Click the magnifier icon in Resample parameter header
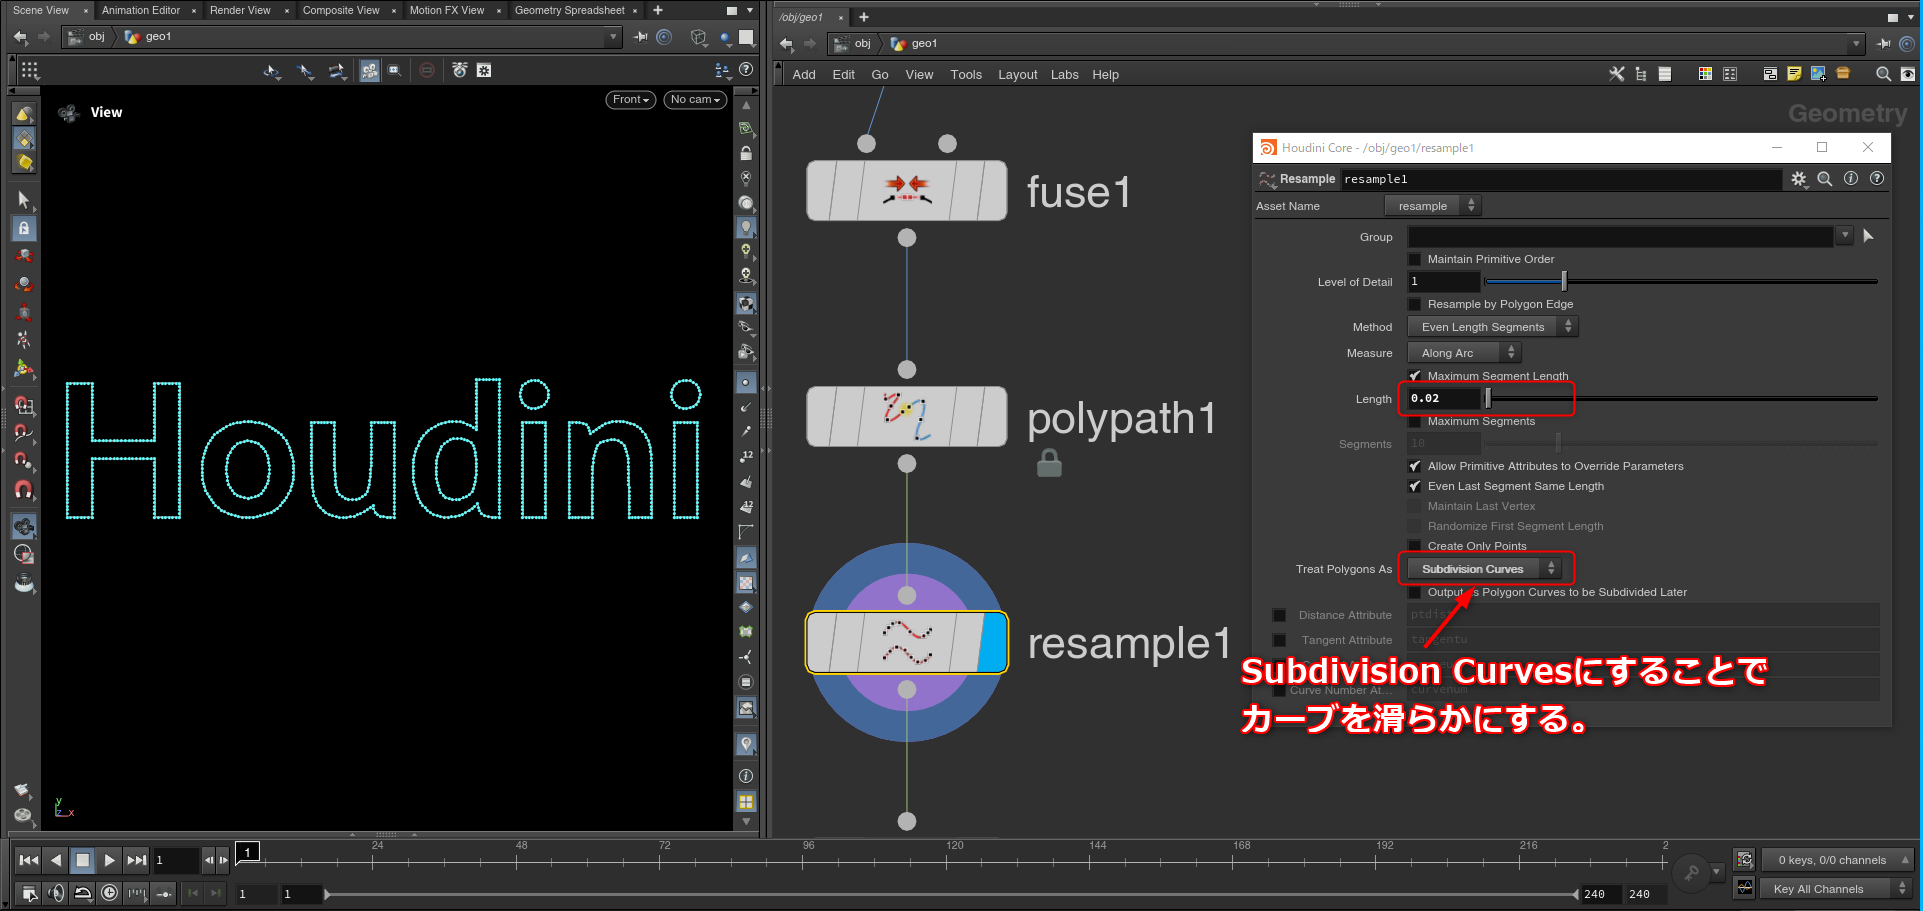The height and width of the screenshot is (911, 1923). pyautogui.click(x=1825, y=179)
